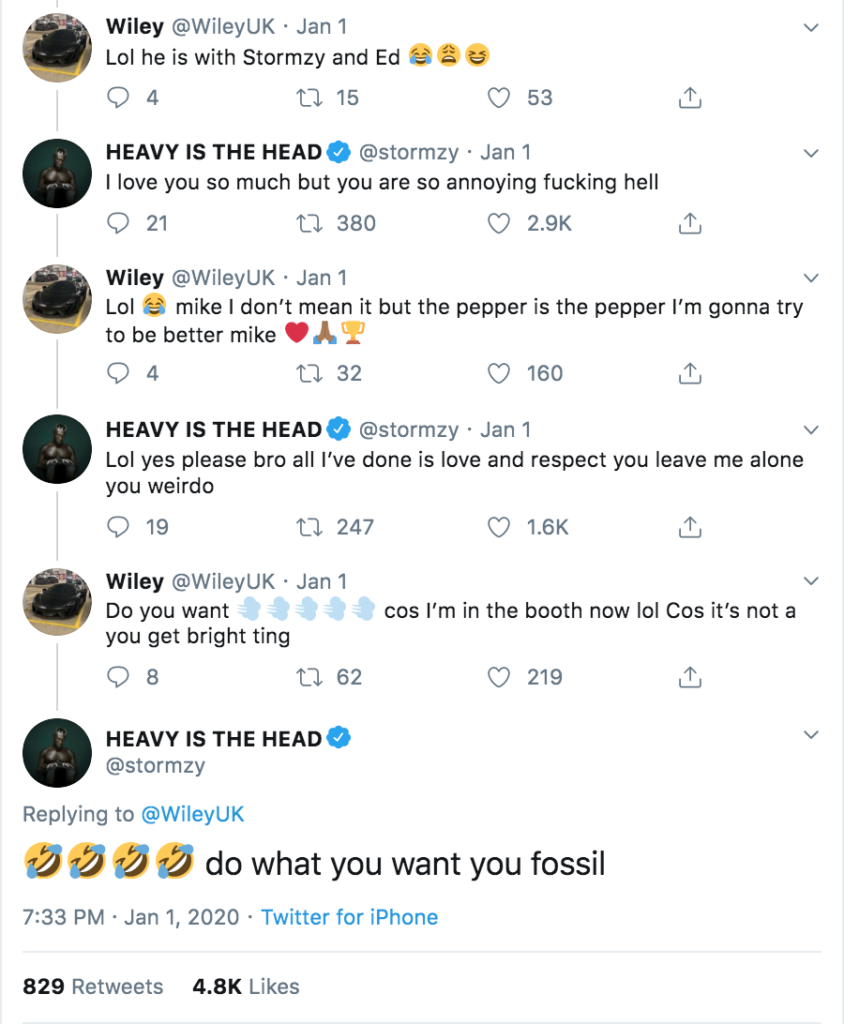Like Stormzy's tweet with 1.6K likes
The width and height of the screenshot is (844, 1024).
(499, 526)
